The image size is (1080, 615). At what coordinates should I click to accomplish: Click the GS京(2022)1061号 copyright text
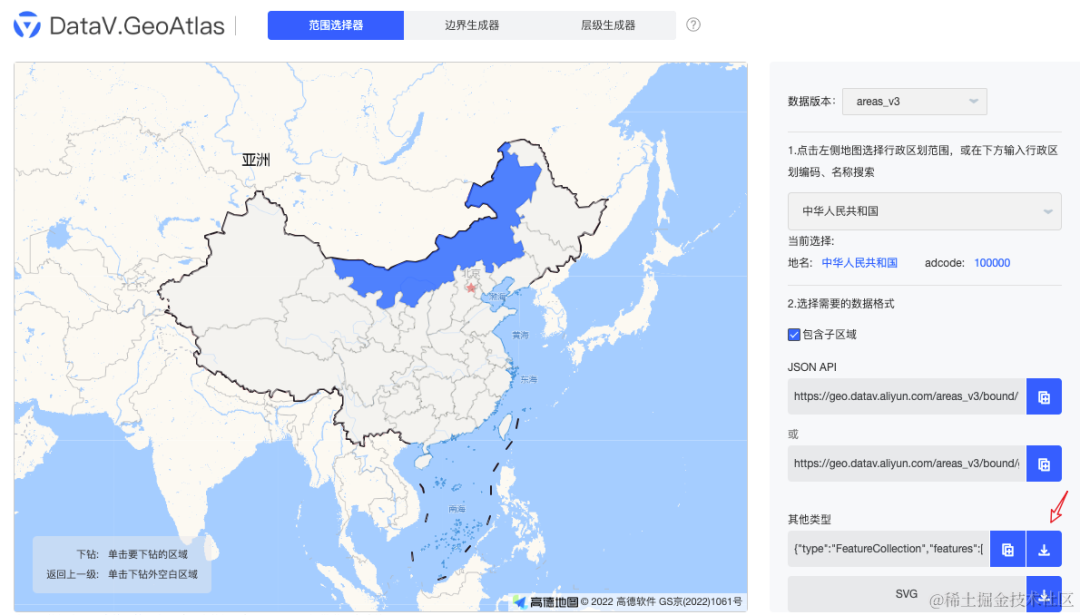(x=700, y=602)
